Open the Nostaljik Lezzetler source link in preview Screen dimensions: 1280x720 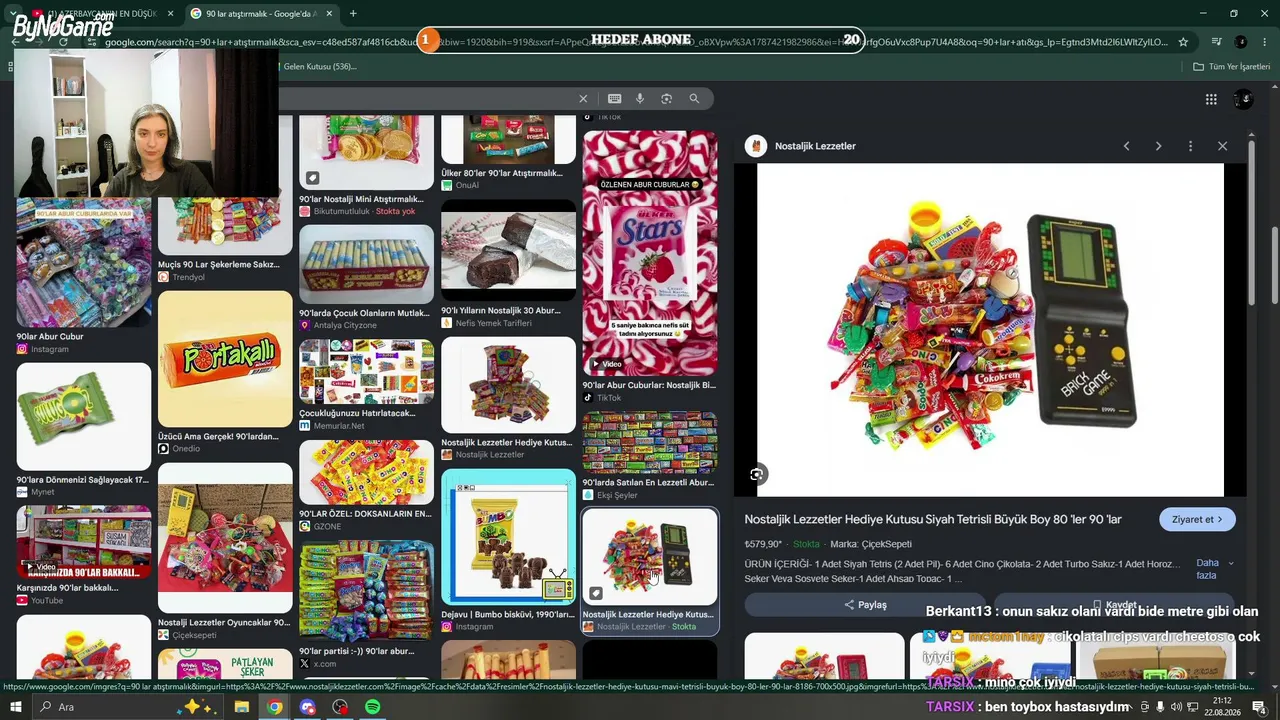coord(801,146)
